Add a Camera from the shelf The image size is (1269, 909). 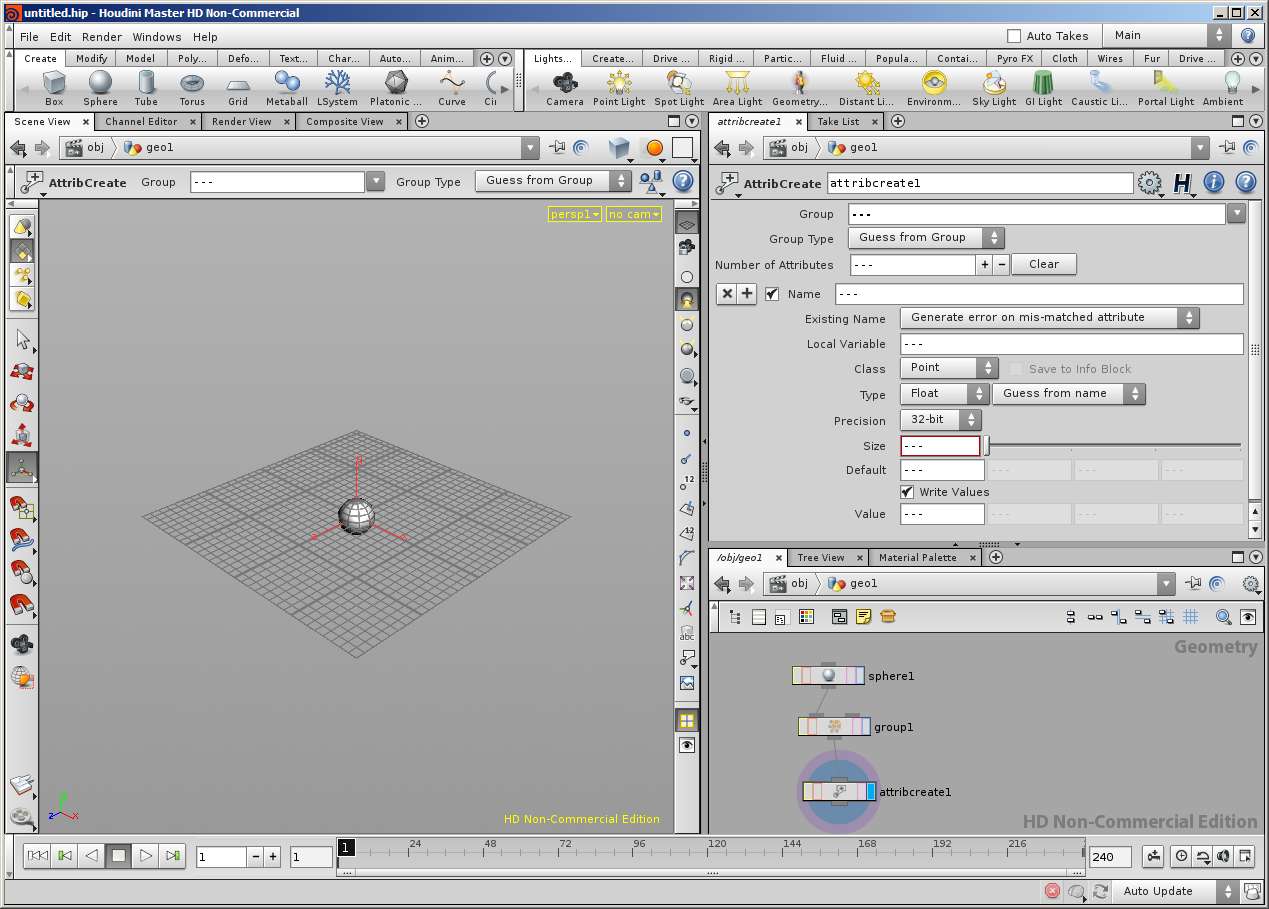click(x=565, y=88)
